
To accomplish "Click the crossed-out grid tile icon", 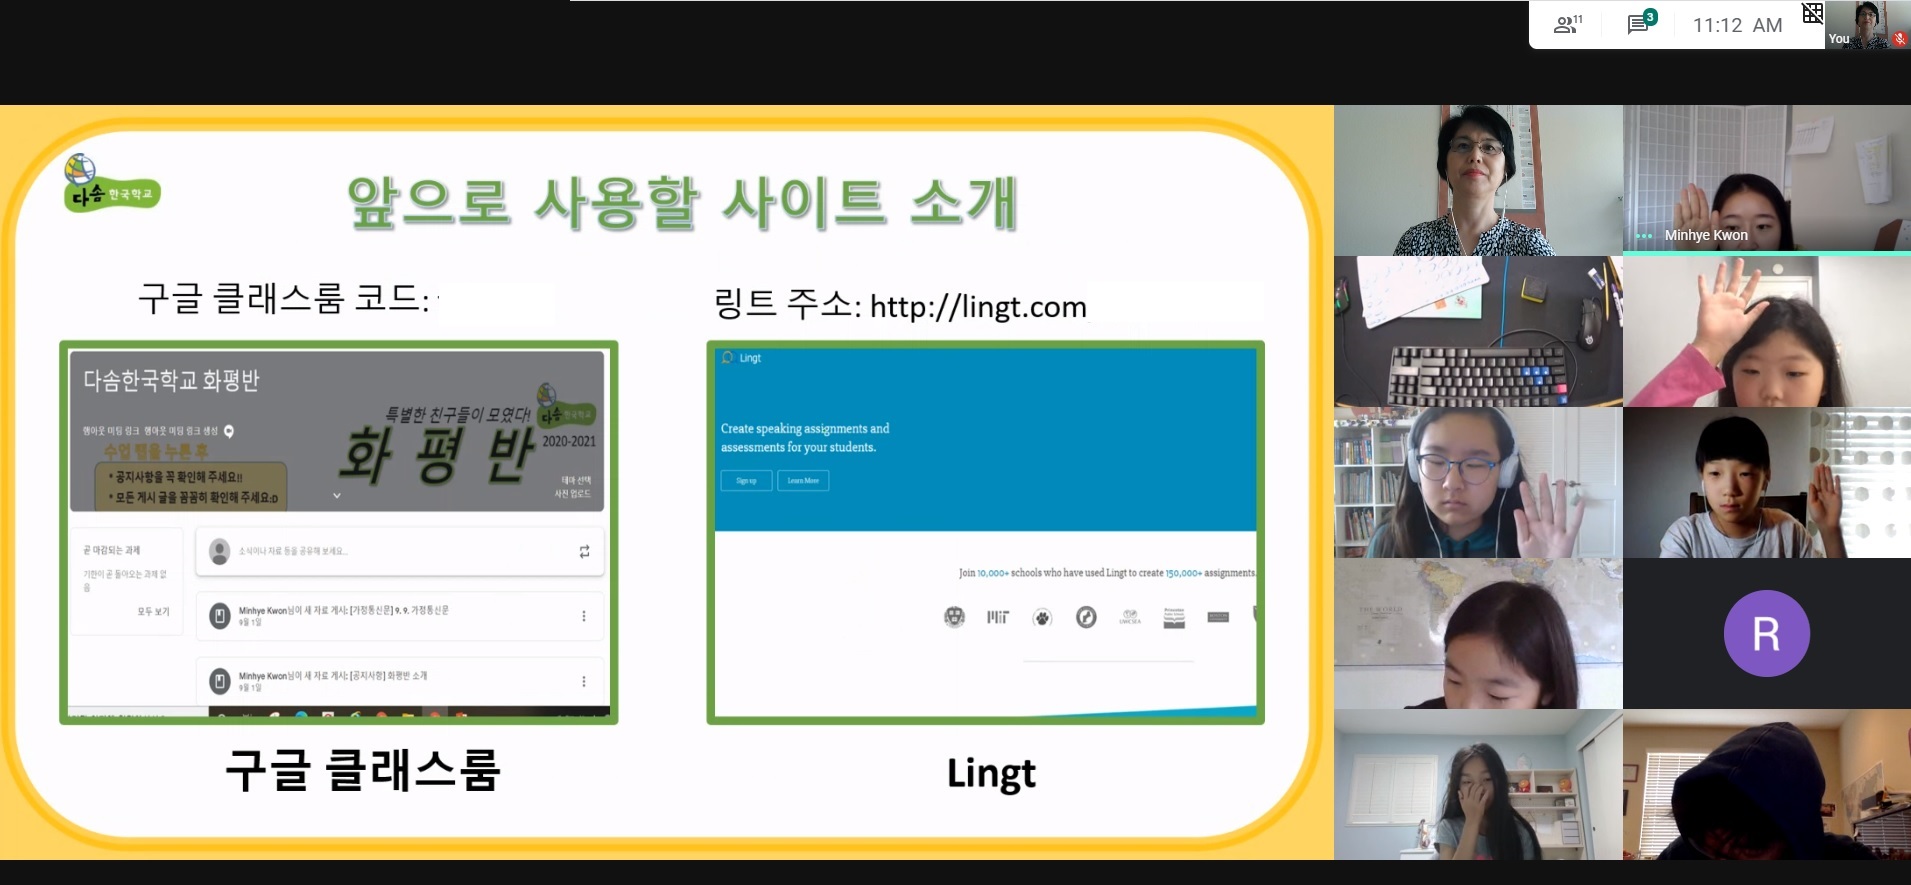I will [x=1812, y=13].
